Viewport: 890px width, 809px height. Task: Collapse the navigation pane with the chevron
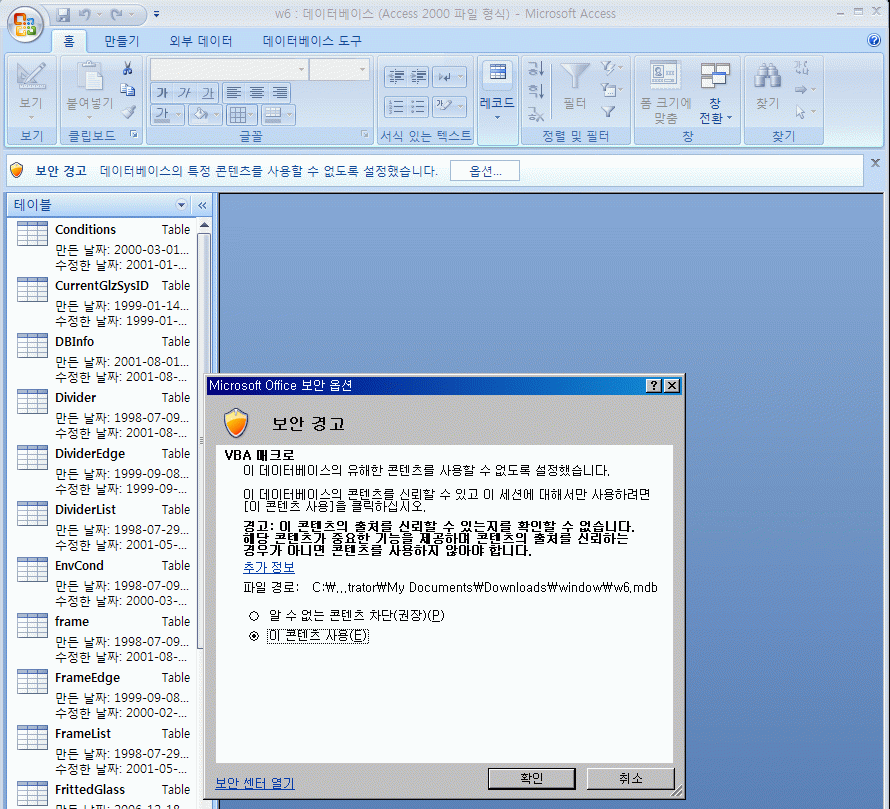point(201,205)
